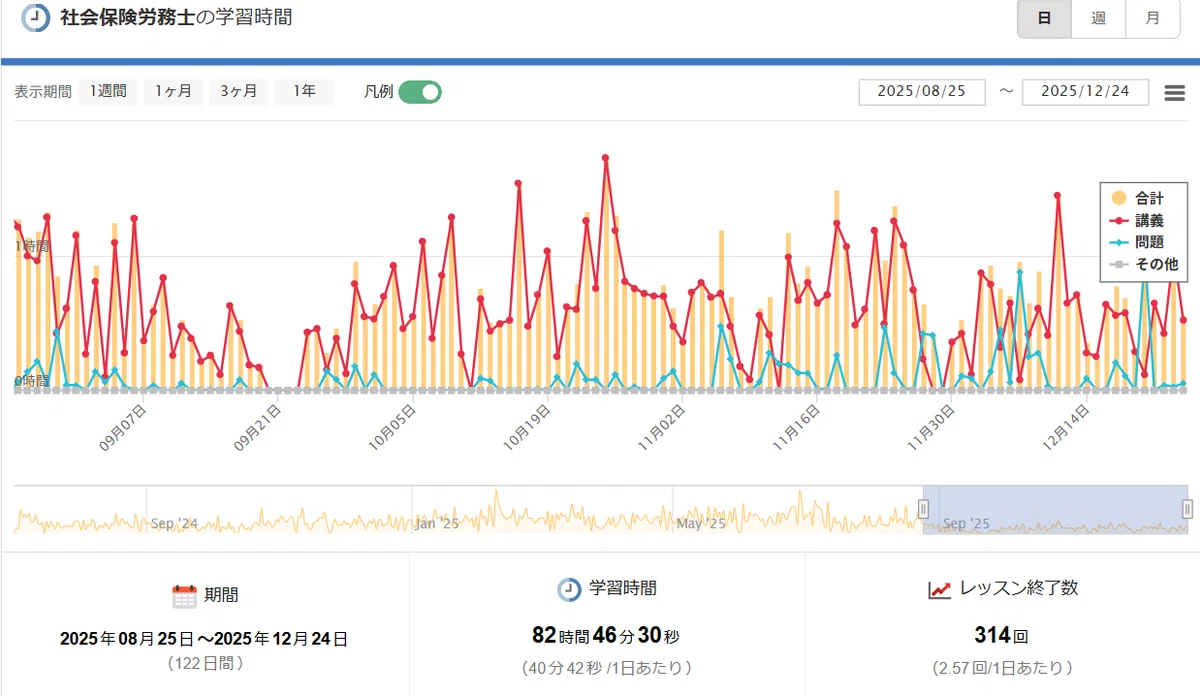Switch to the 週 view tab
The width and height of the screenshot is (1200, 696).
pos(1098,19)
